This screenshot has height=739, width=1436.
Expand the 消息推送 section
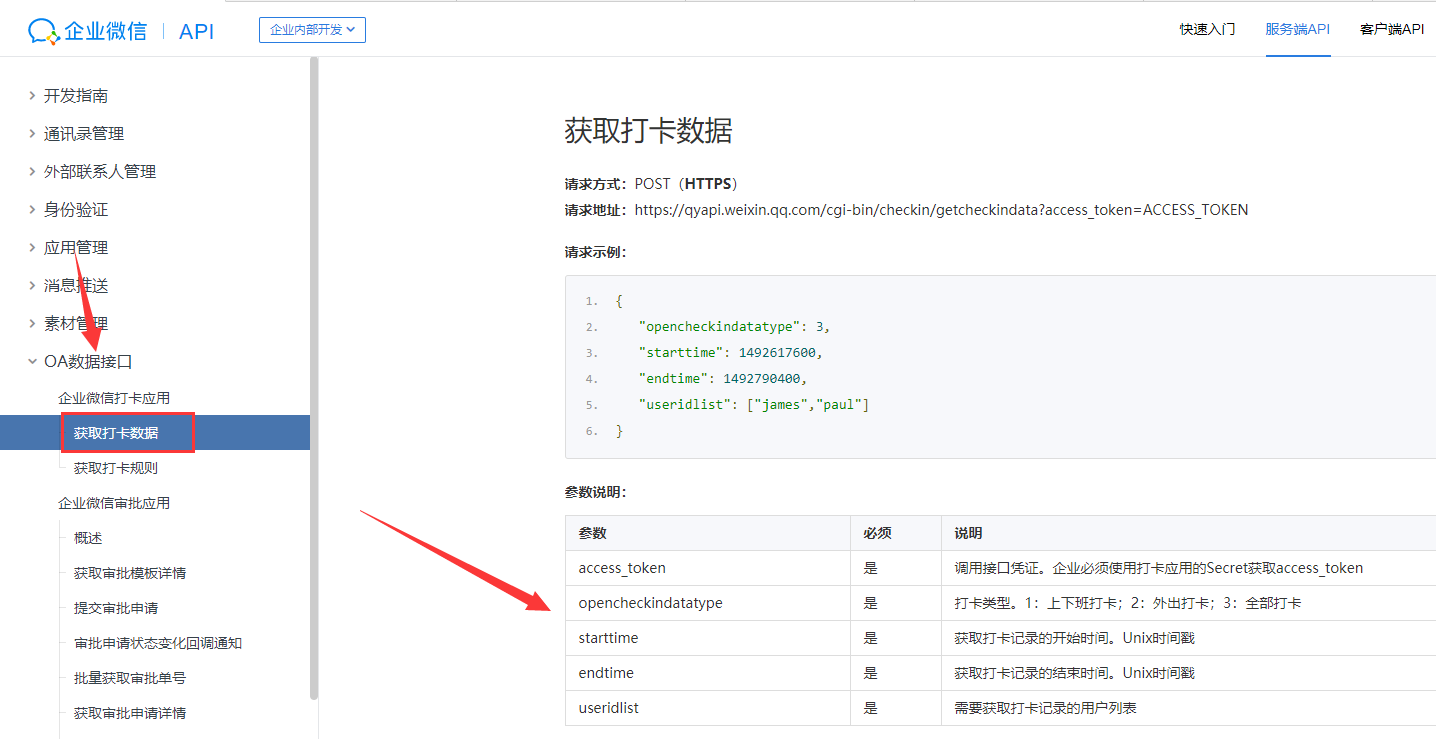click(76, 286)
